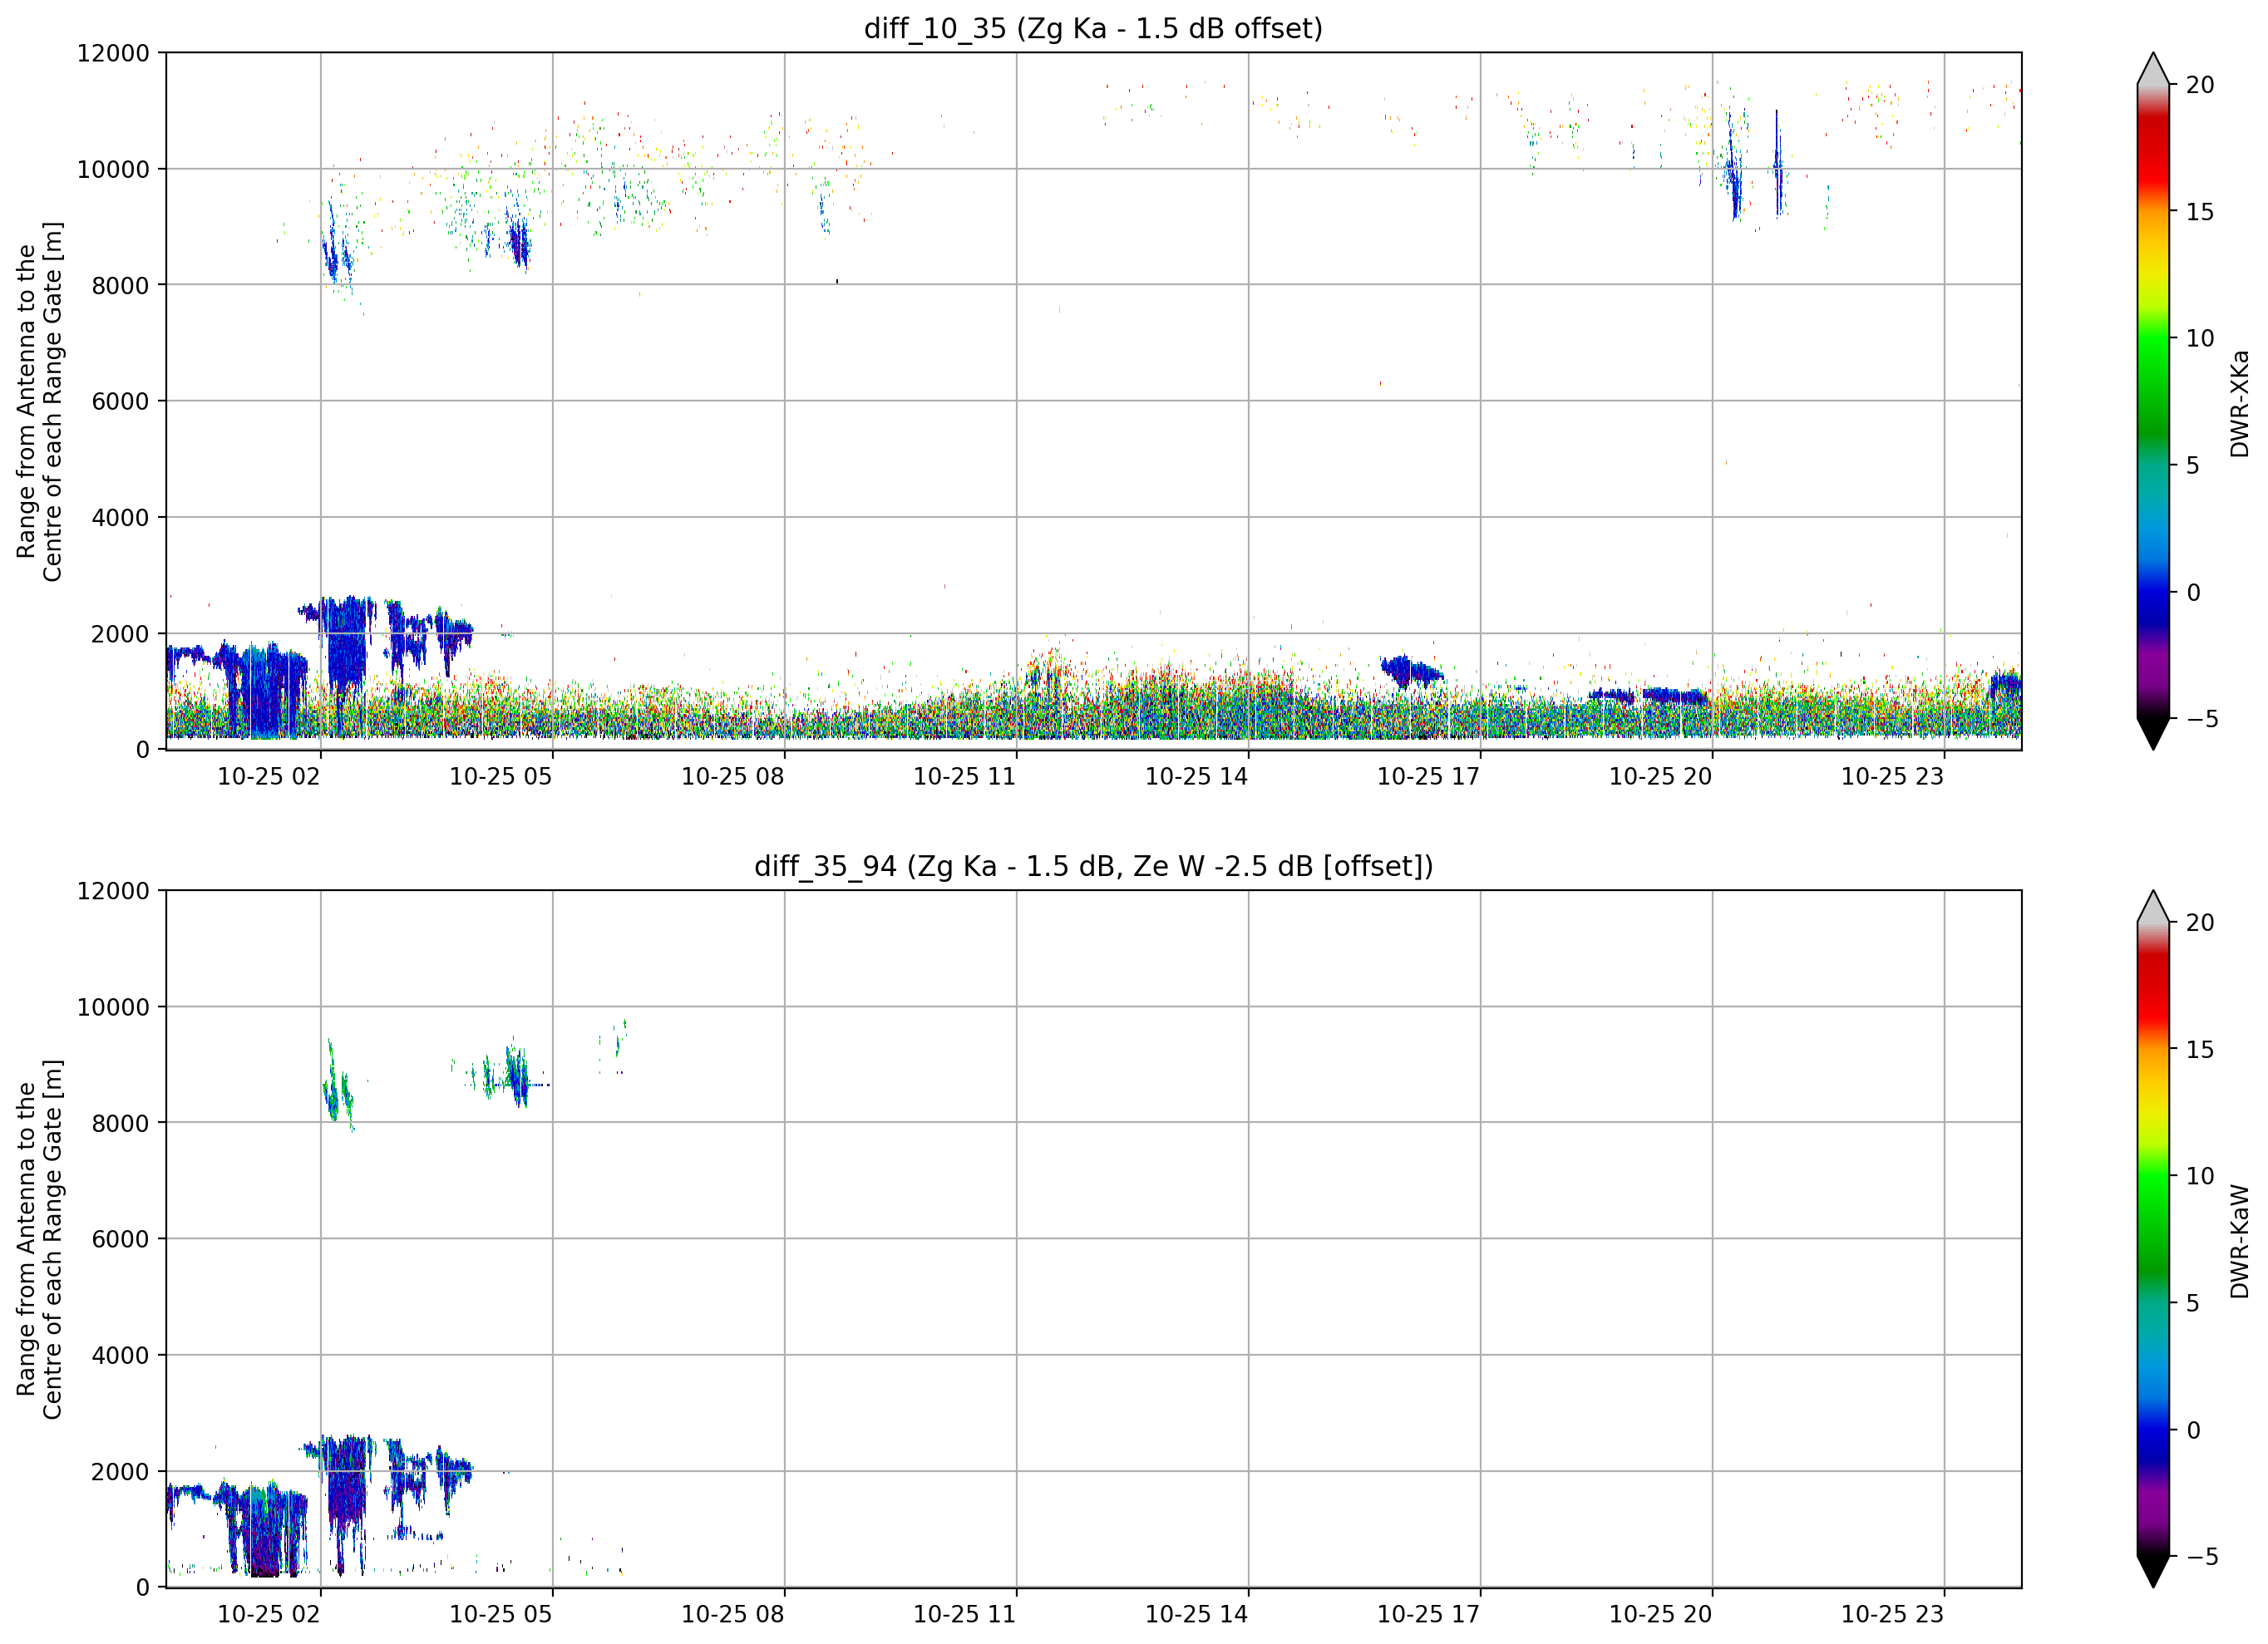
Task: Click the '10-25 02' x-tick label in the bottom plot
Action: (x=269, y=1614)
